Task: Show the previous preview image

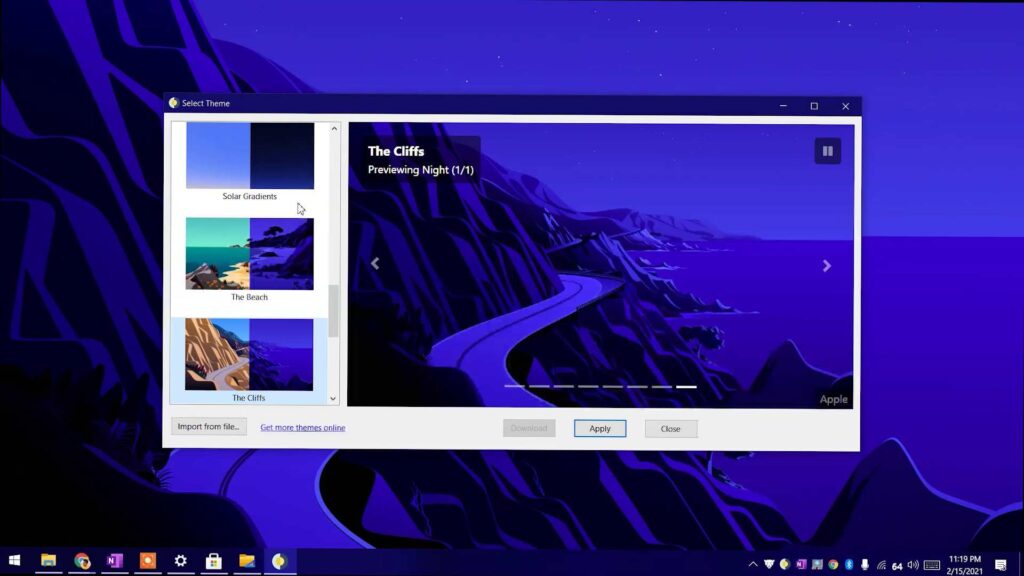Action: (x=375, y=263)
